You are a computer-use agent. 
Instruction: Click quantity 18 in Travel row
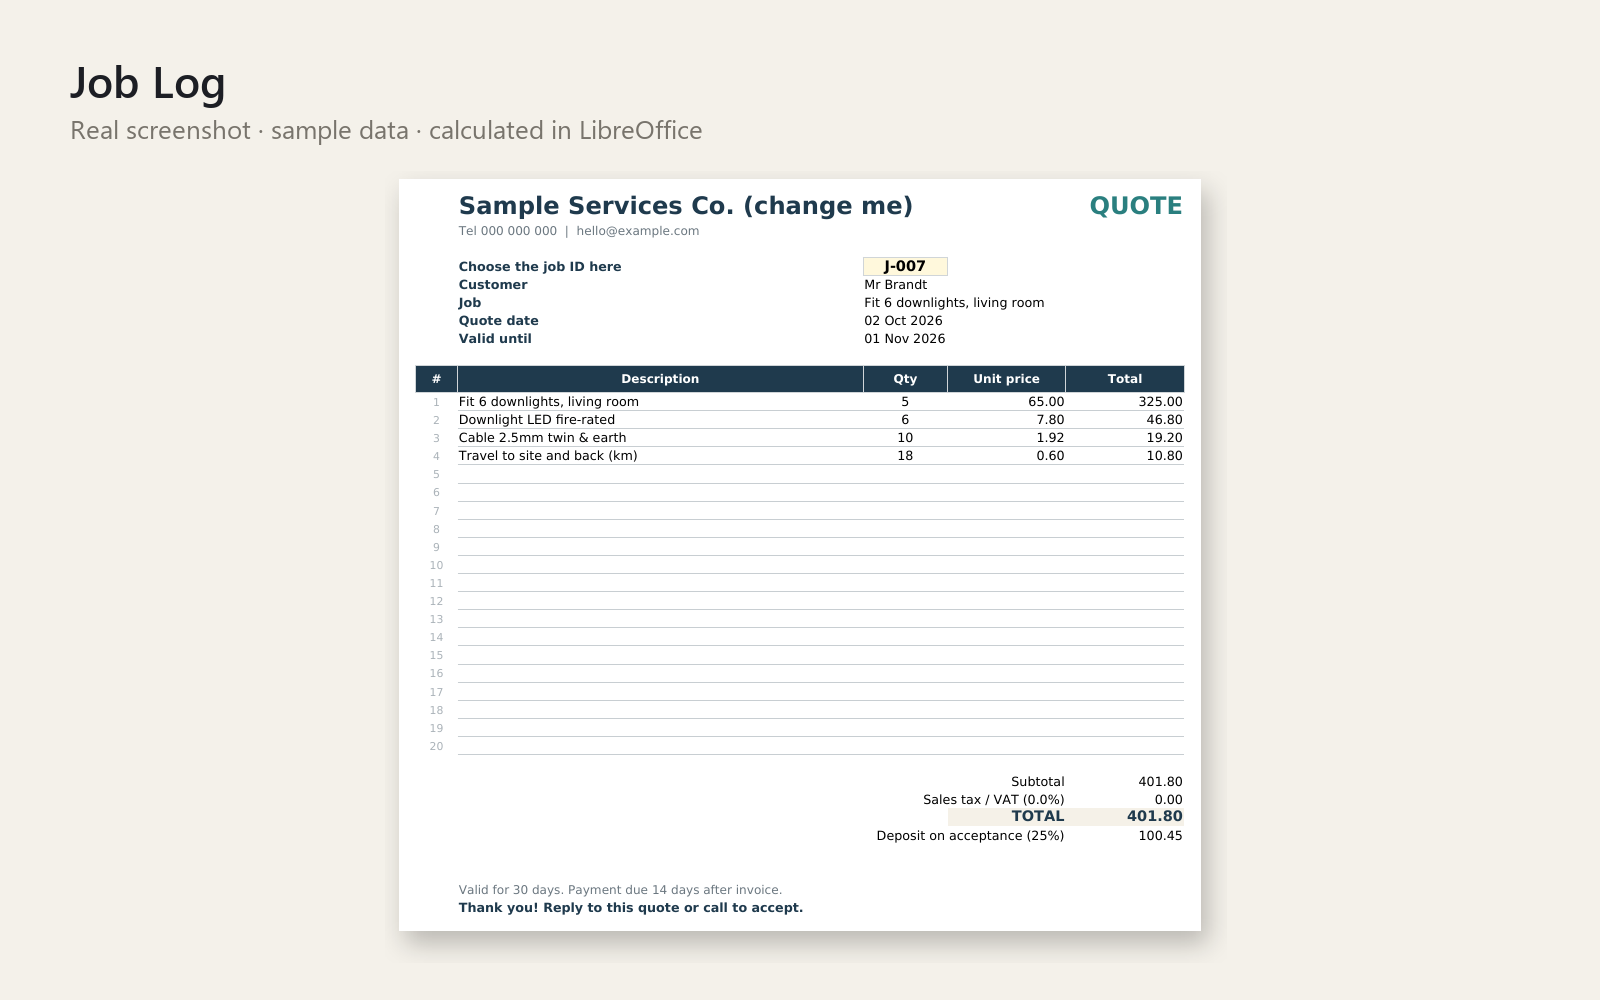[x=905, y=456]
